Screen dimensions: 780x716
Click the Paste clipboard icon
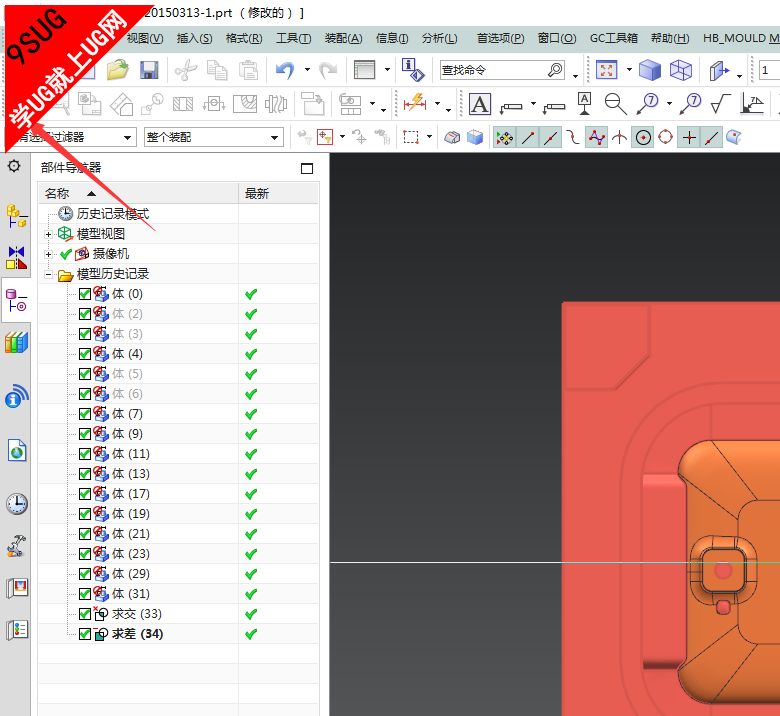tap(248, 70)
